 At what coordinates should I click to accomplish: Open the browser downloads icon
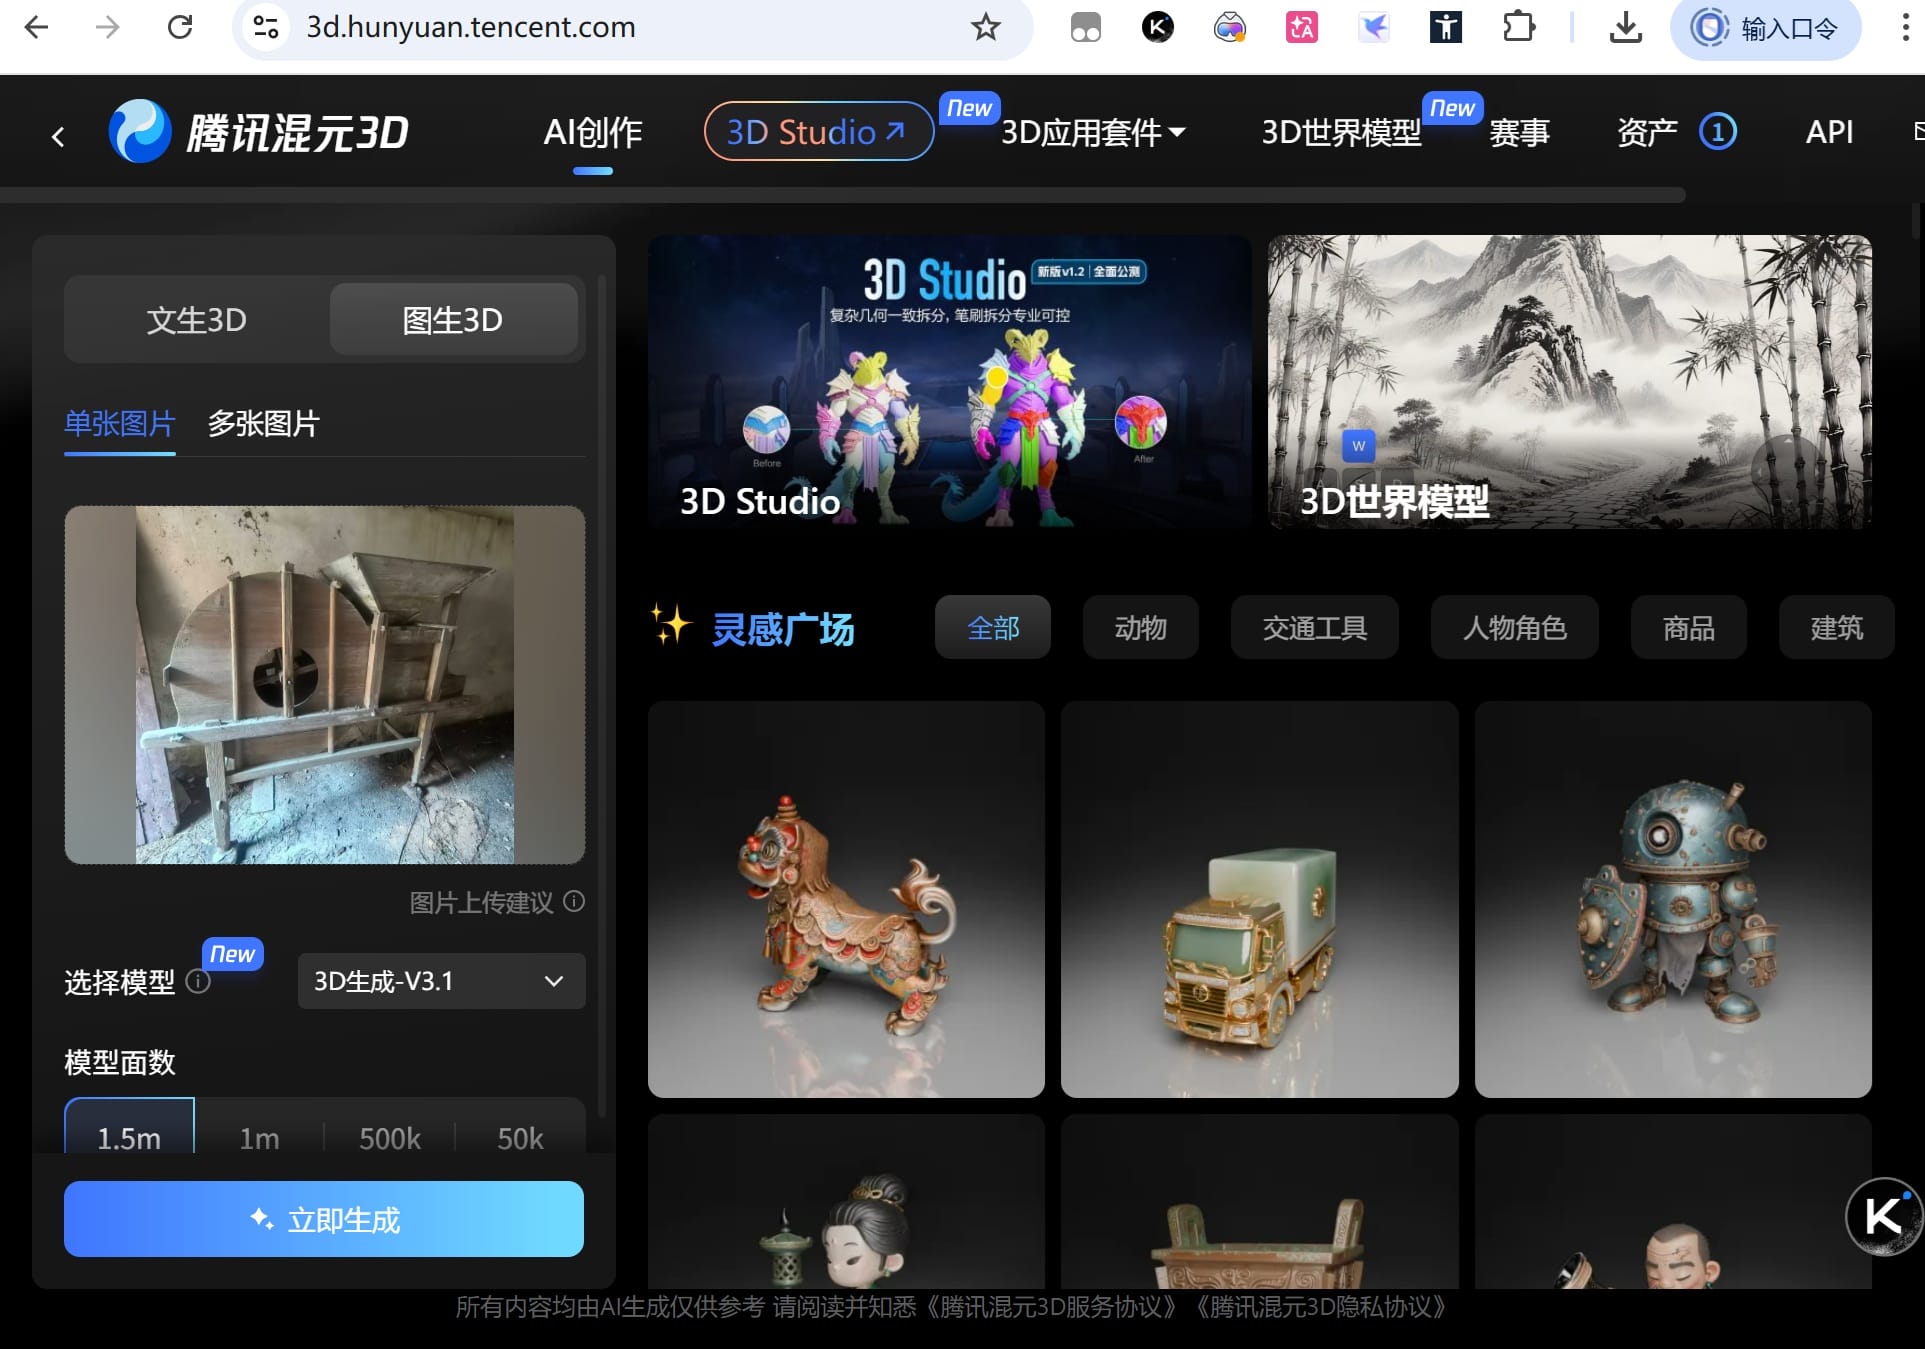click(1625, 27)
